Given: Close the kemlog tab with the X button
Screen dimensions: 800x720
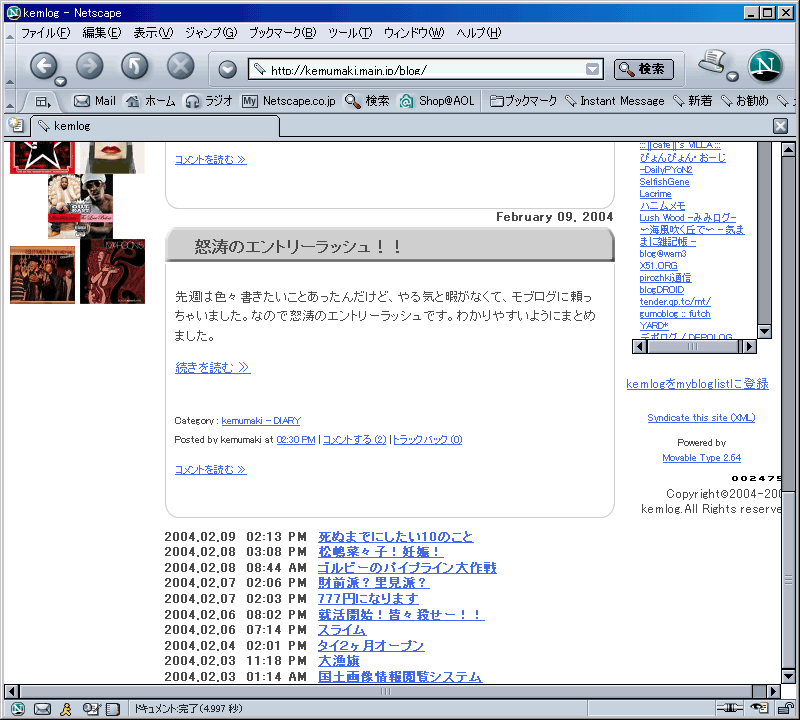Looking at the screenshot, I should [x=780, y=126].
